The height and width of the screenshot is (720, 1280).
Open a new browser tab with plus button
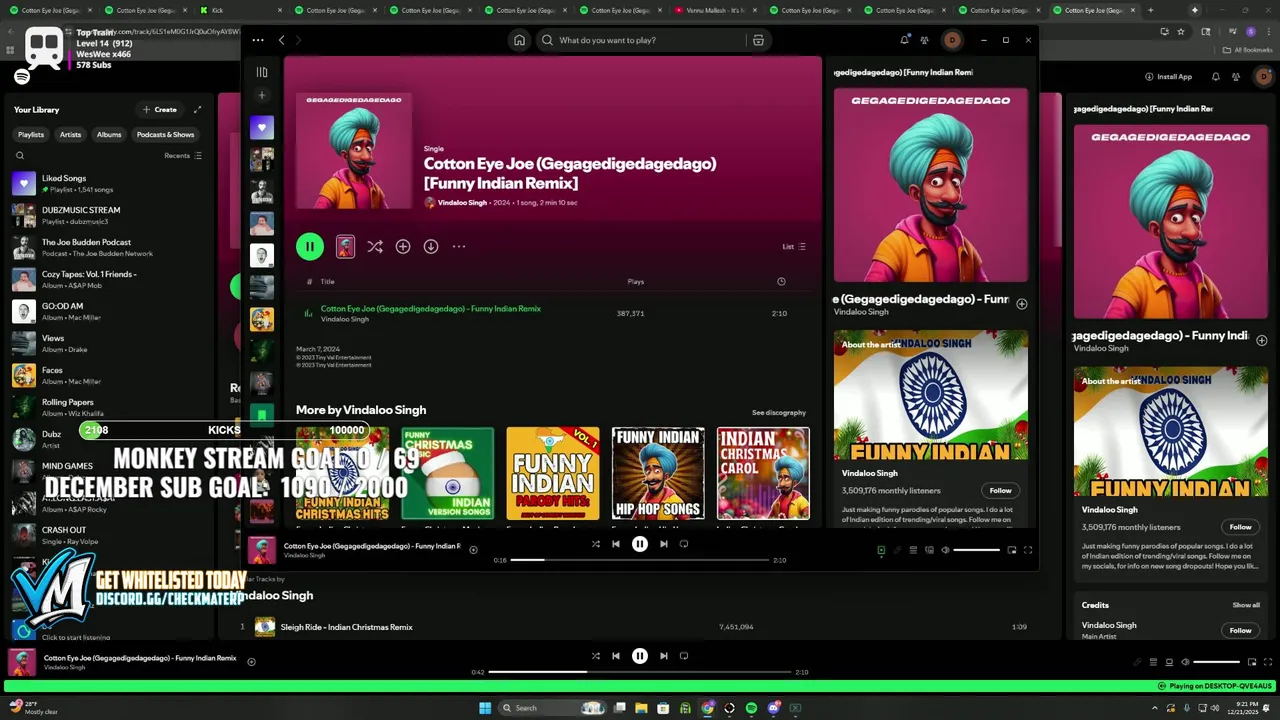click(1150, 10)
